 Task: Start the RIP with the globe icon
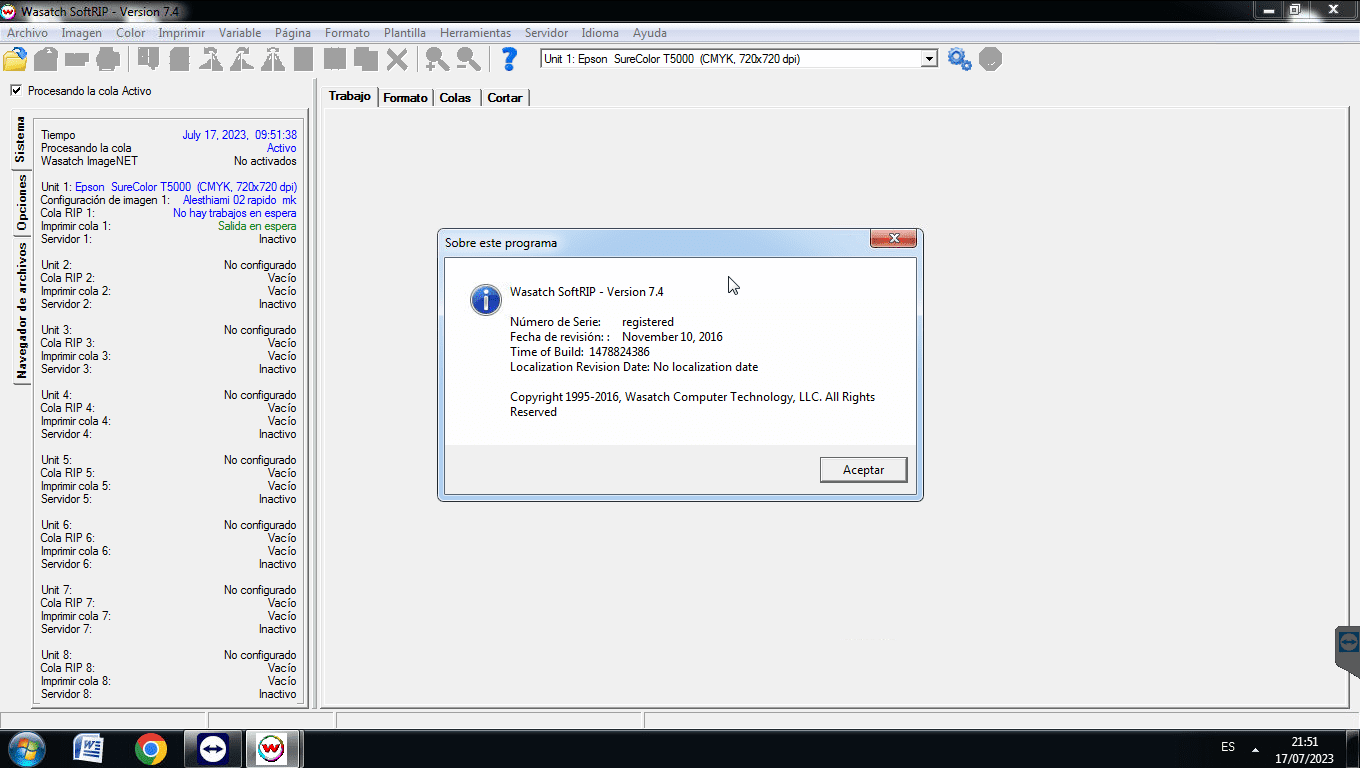tap(990, 58)
